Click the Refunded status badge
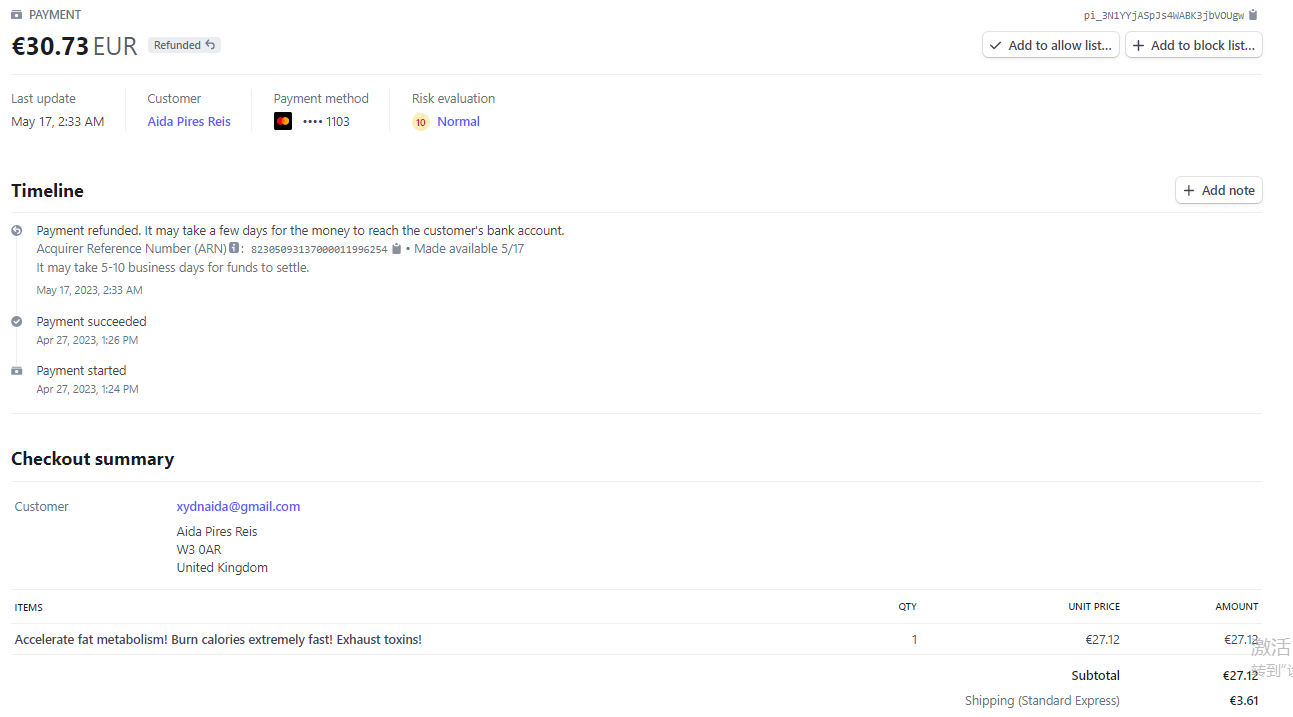Screen dimensions: 1293x717 click(x=184, y=45)
